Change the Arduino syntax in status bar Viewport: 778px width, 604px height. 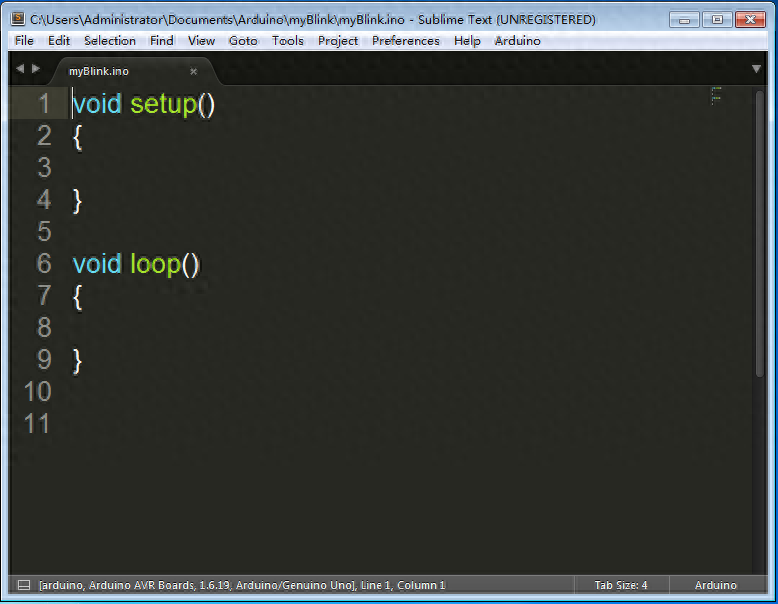point(715,585)
